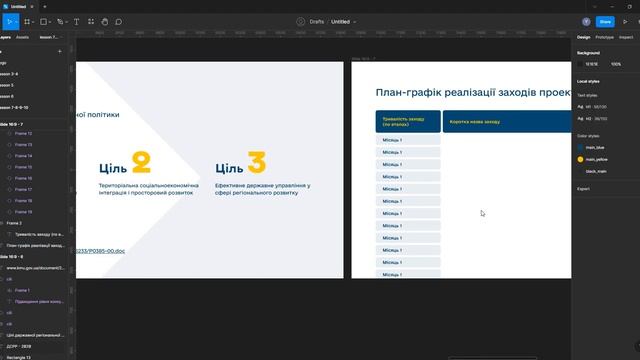Add a new page with plus icon
This screenshot has width=640, height=360.
click(60, 51)
